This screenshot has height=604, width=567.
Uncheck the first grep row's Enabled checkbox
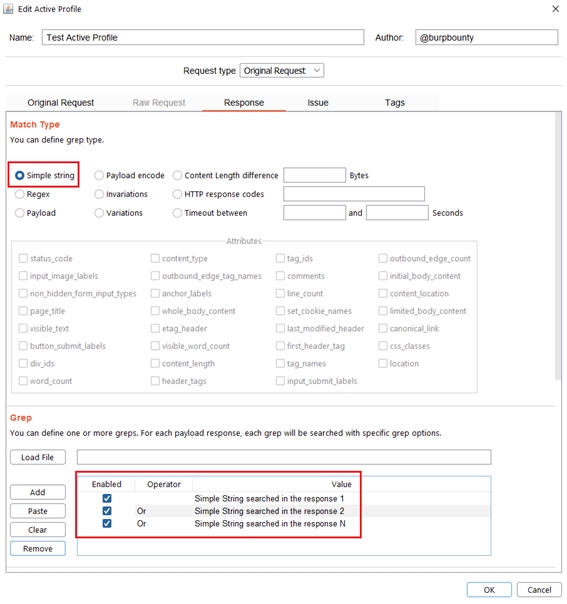click(107, 498)
